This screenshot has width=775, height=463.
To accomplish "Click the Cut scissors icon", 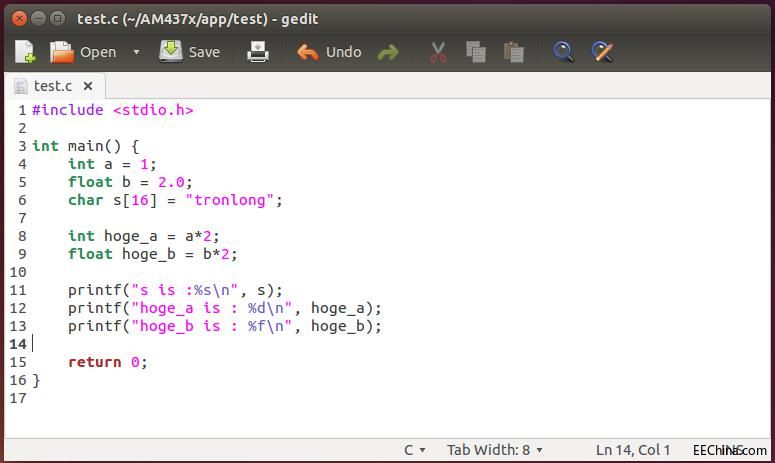I will [x=437, y=52].
